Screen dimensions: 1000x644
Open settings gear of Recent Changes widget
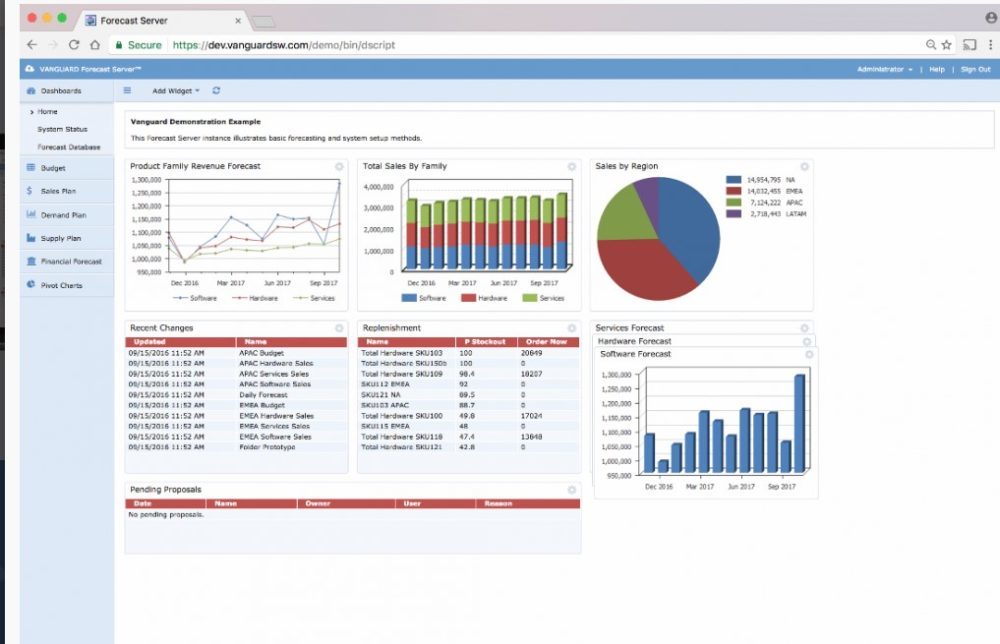pyautogui.click(x=339, y=328)
